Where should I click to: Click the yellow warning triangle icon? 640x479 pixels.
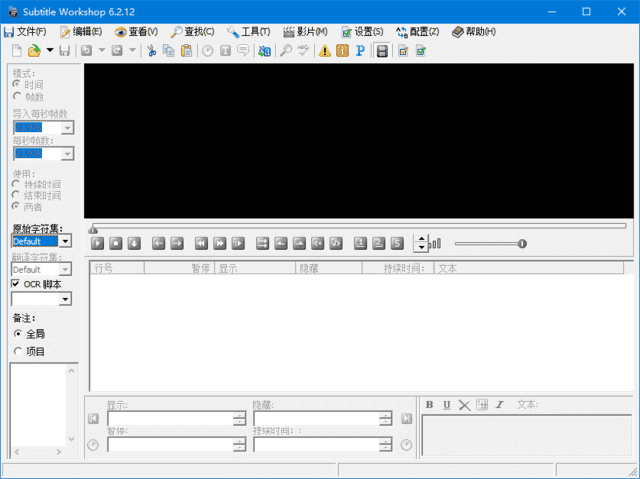pos(325,51)
